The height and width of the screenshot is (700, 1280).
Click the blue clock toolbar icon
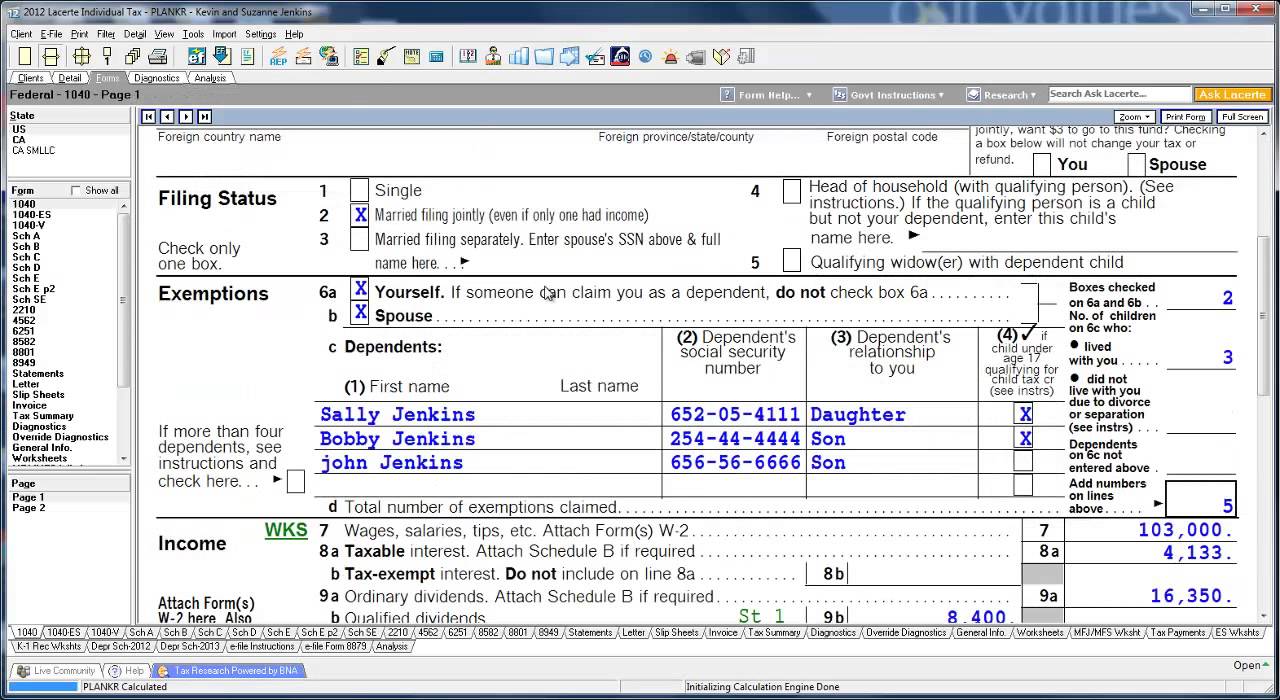[645, 57]
